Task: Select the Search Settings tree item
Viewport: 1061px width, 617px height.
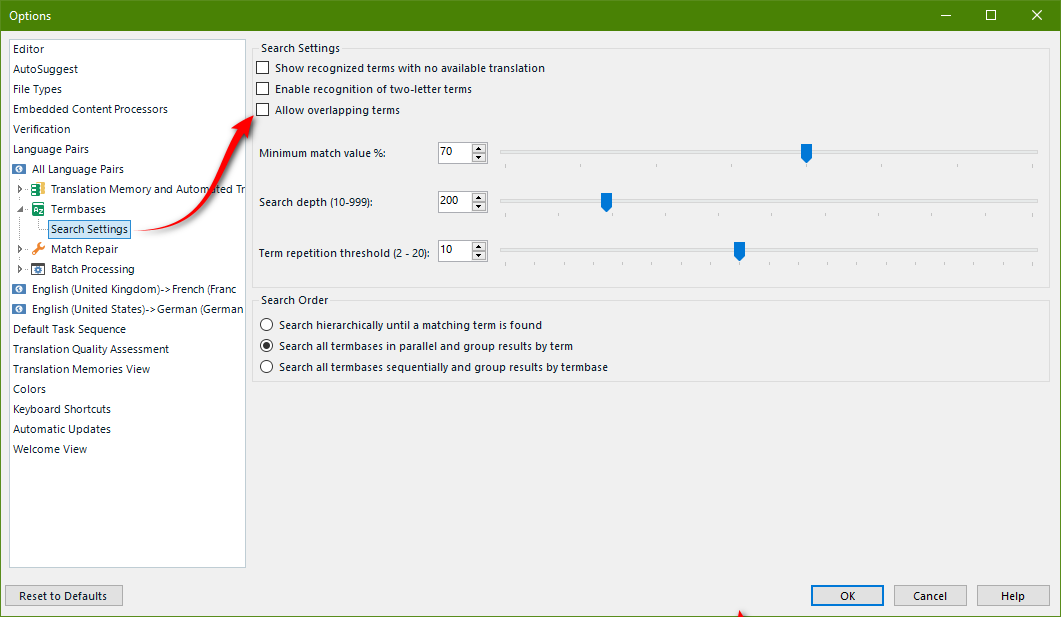Action: point(89,229)
